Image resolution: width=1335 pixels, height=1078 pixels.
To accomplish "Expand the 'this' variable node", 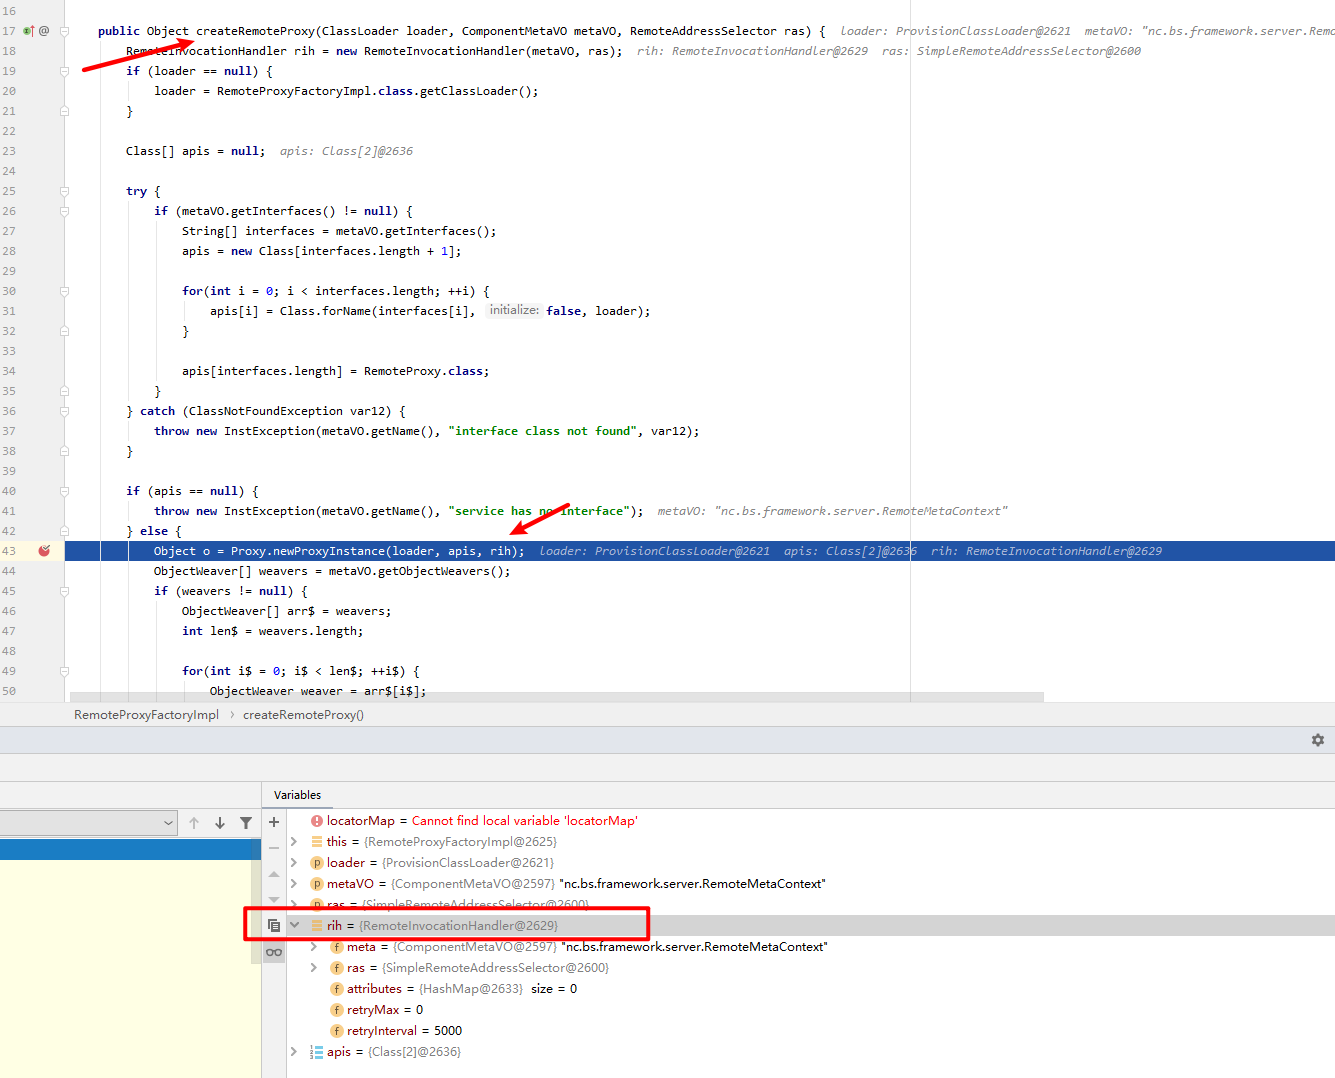I will [294, 842].
